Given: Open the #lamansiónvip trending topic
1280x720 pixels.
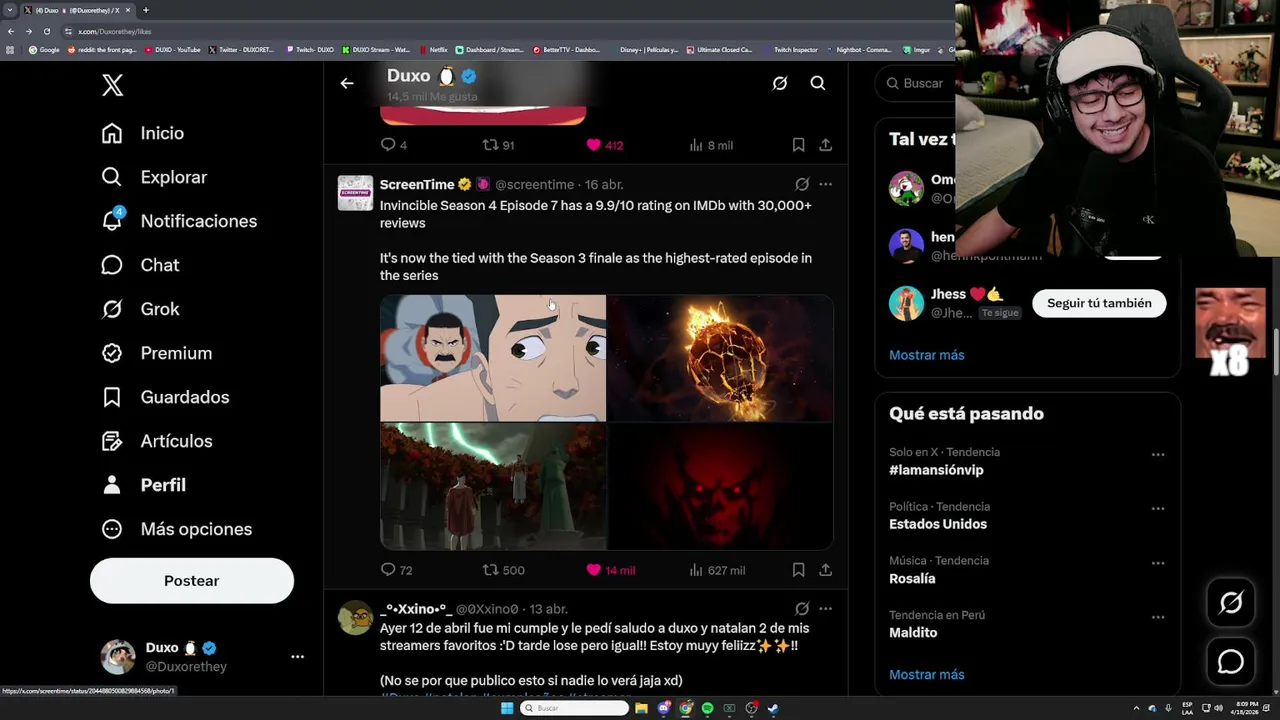Looking at the screenshot, I should [x=936, y=470].
